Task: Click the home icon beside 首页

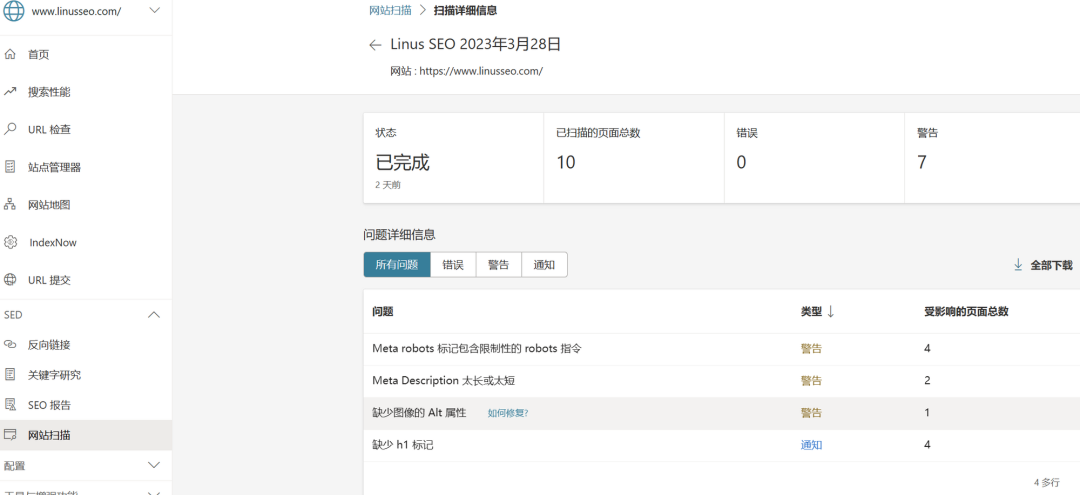Action: coord(10,54)
